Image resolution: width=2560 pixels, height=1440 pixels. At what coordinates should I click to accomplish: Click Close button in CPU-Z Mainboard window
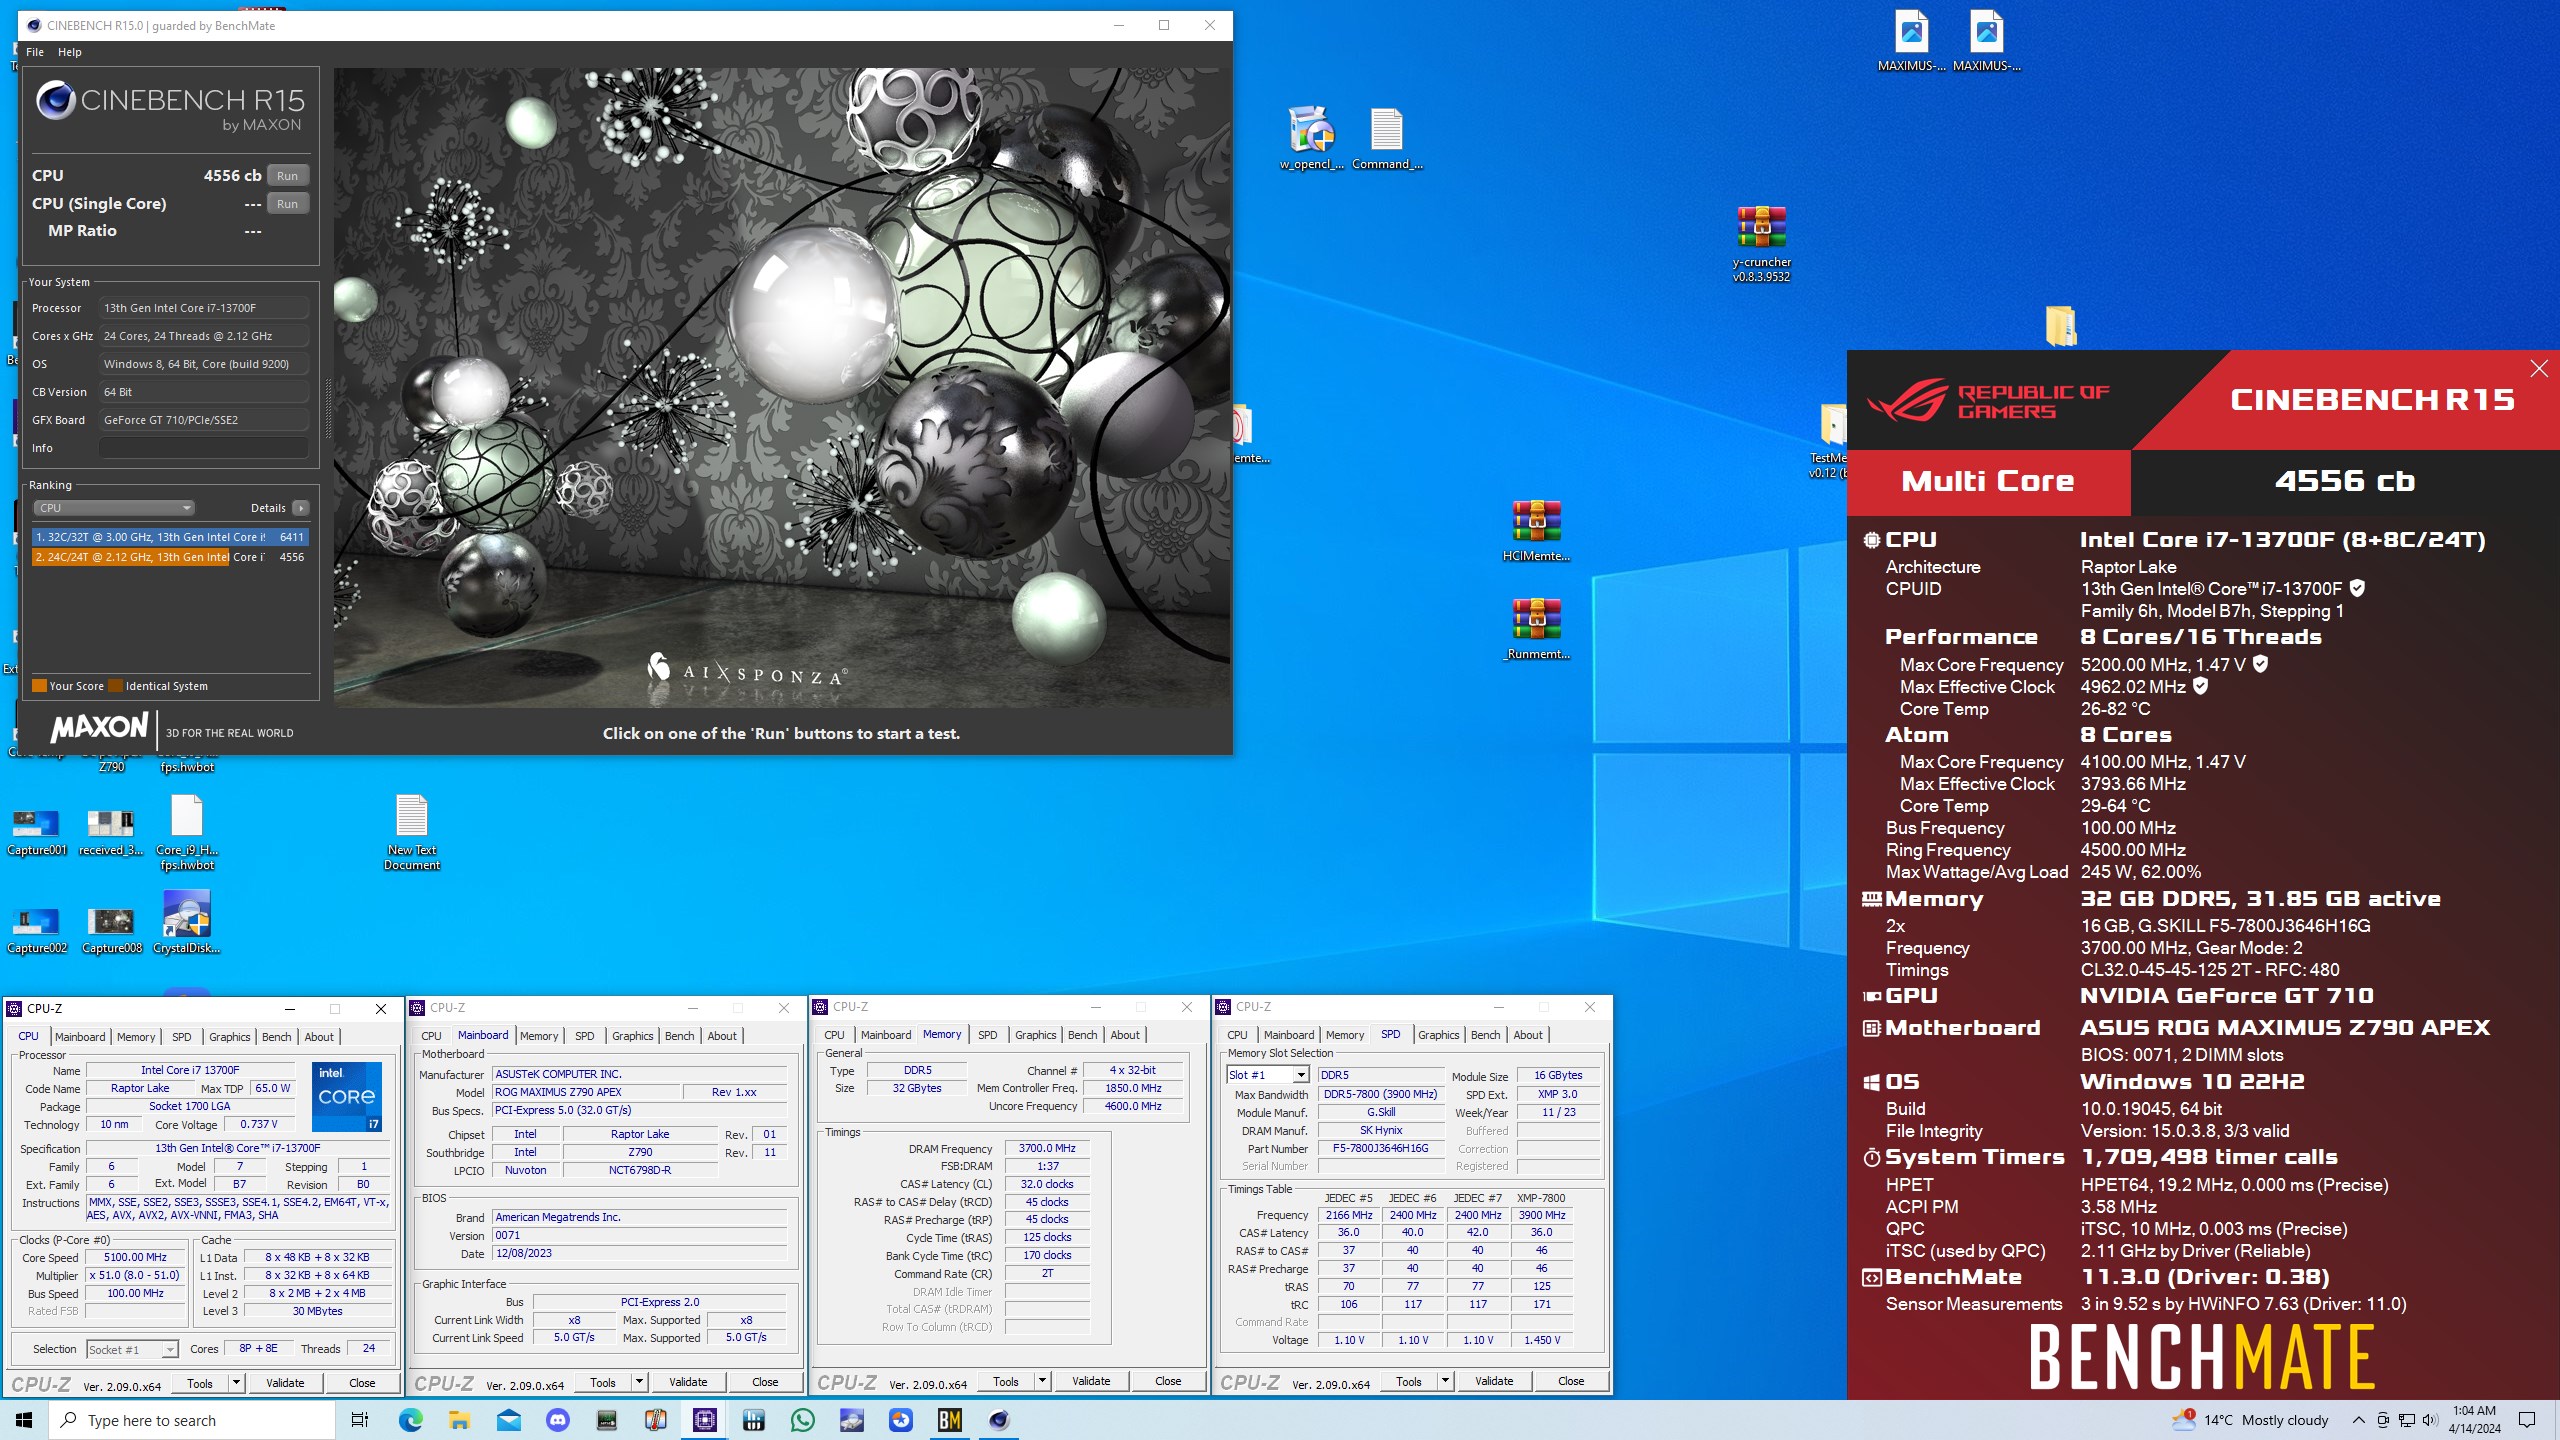765,1382
